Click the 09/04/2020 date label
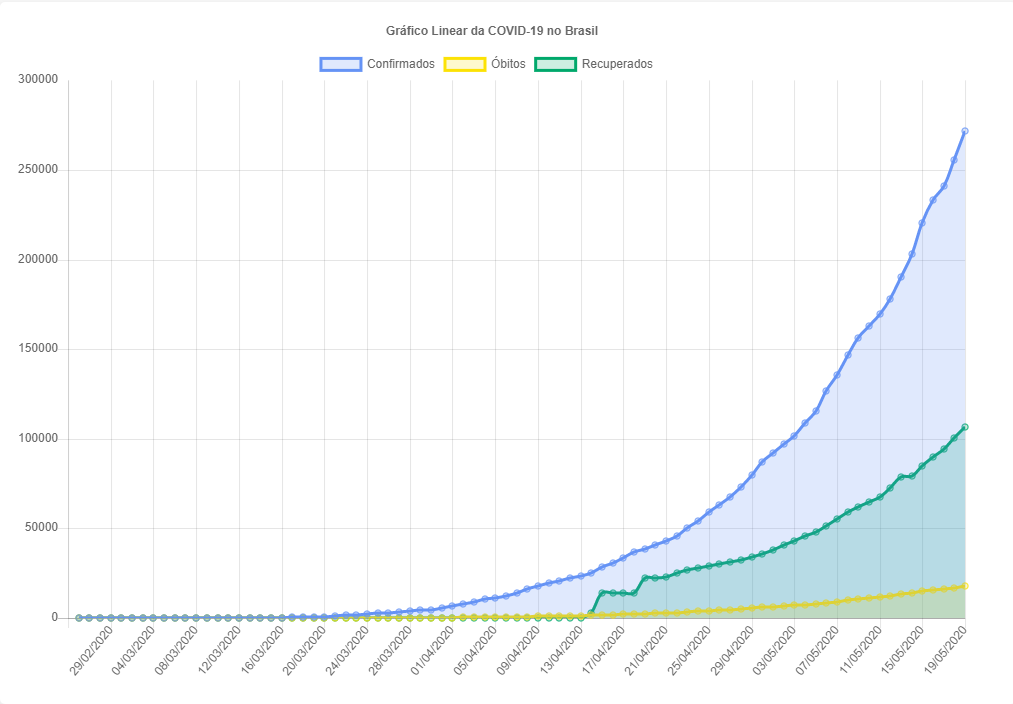 (x=517, y=650)
